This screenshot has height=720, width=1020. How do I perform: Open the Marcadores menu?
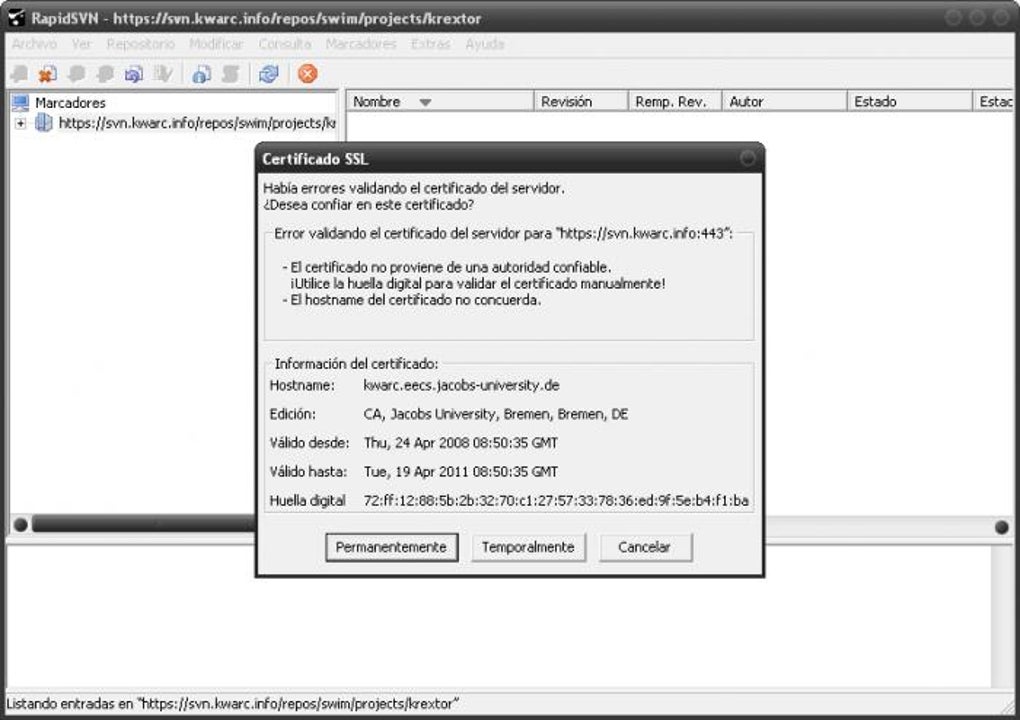click(x=360, y=44)
